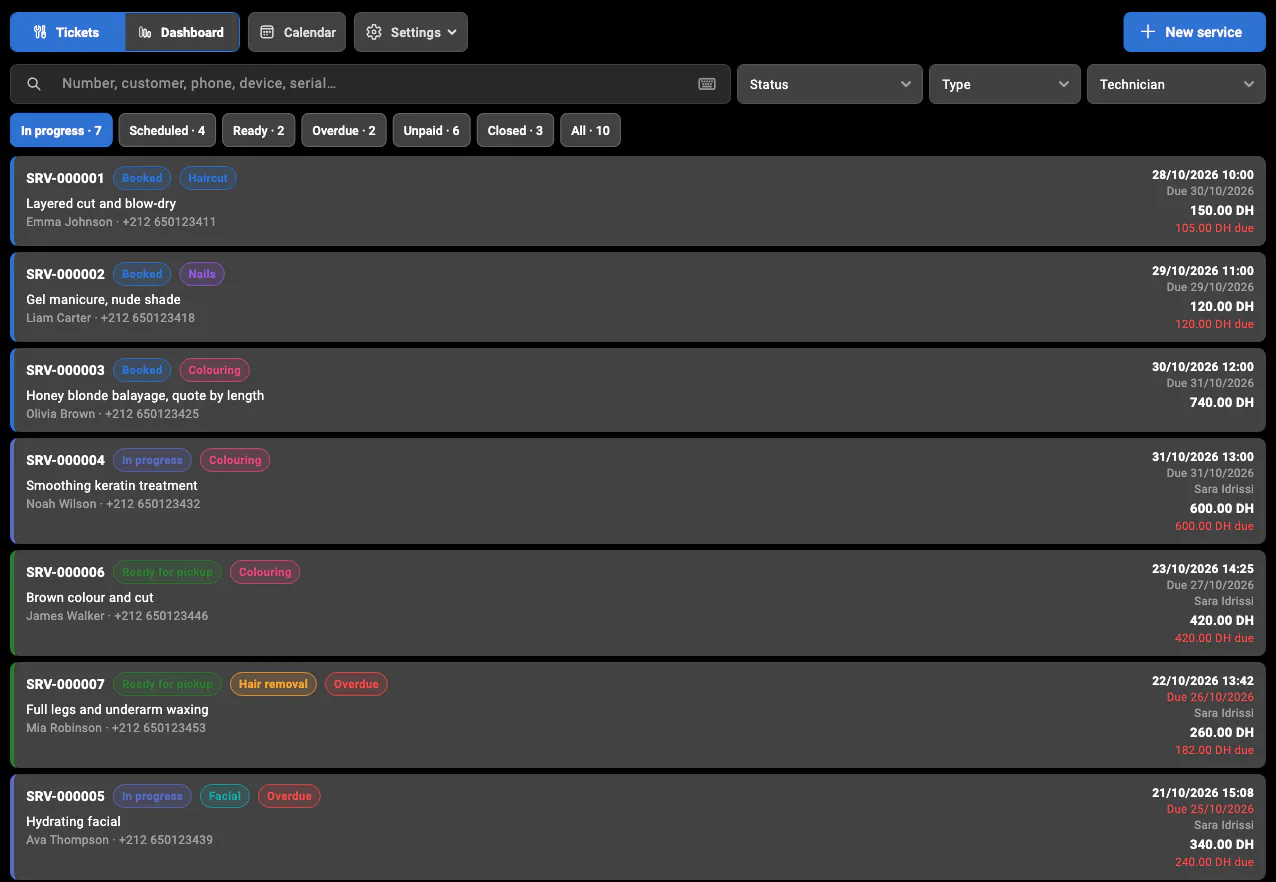Viewport: 1276px width, 882px height.
Task: Create a New service
Action: tap(1195, 32)
